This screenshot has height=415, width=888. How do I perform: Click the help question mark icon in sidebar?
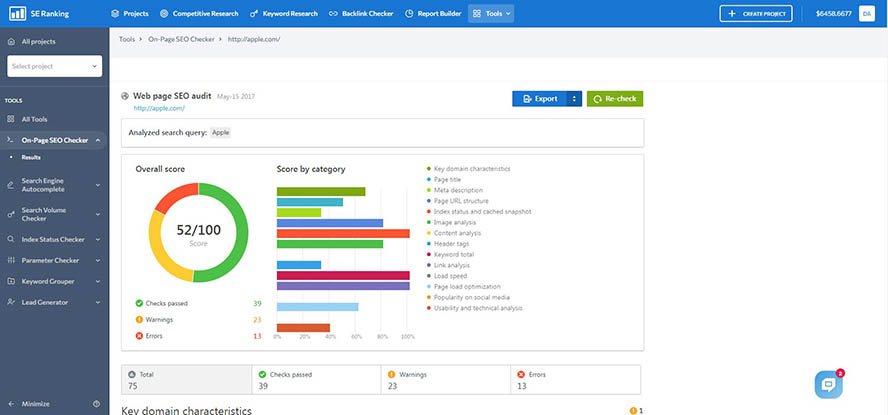point(96,404)
